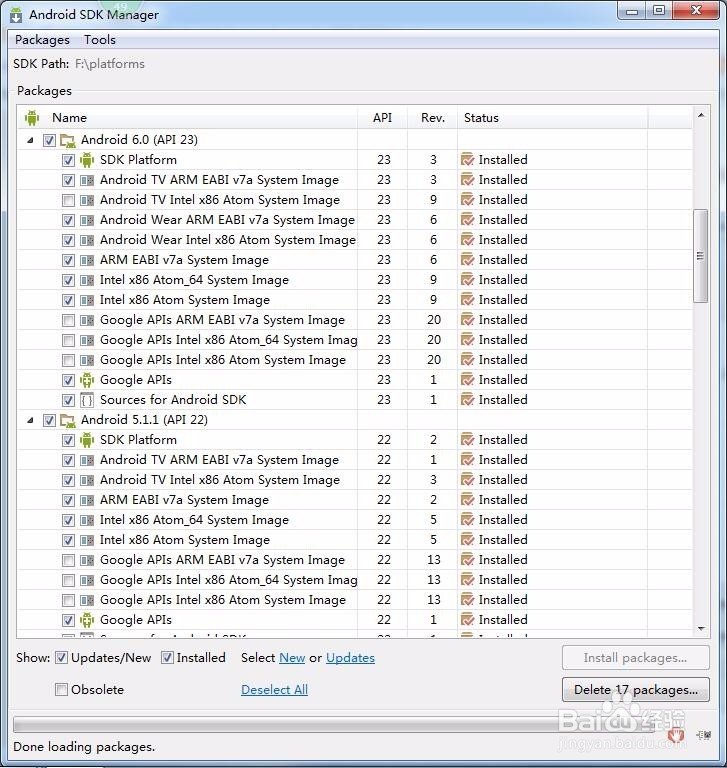Click installed status icon for Sources for Android SDK

click(x=467, y=400)
